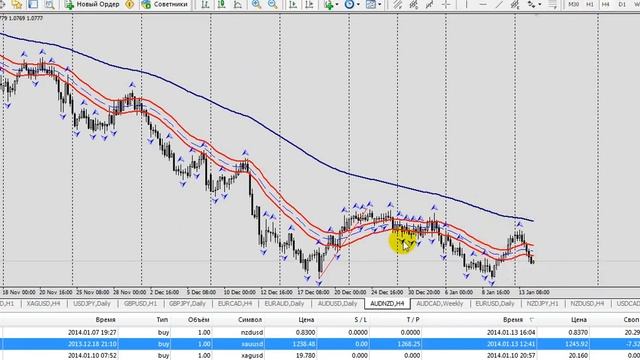This screenshot has height=360, width=640.
Task: Click the price value 19.780
Action: pyautogui.click(x=305, y=356)
